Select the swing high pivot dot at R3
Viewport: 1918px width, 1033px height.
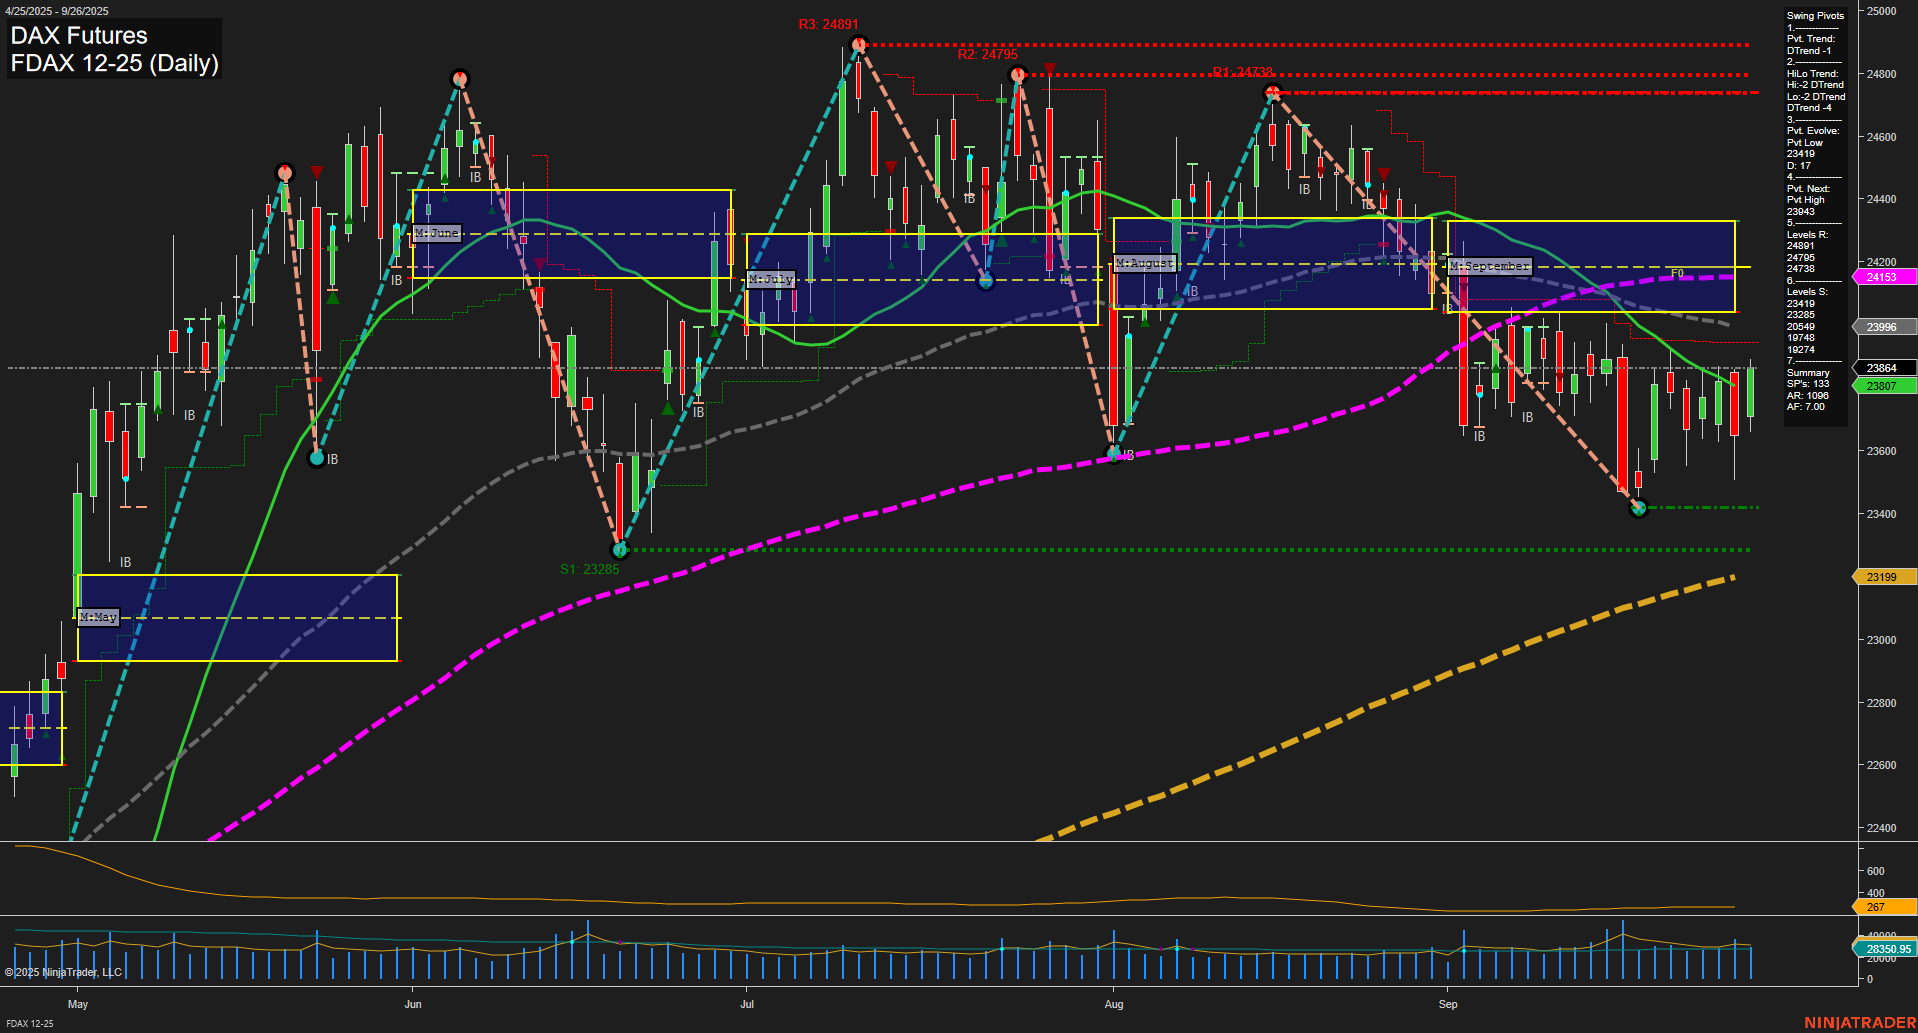coord(858,44)
